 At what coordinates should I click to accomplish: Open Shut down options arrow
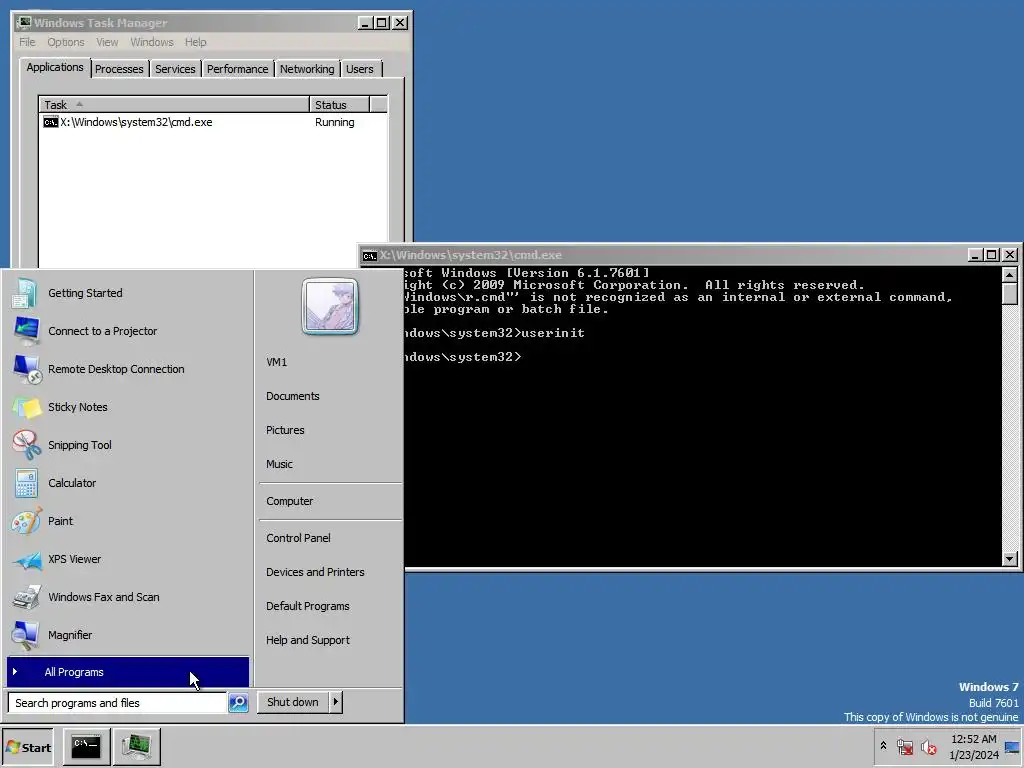tap(336, 702)
